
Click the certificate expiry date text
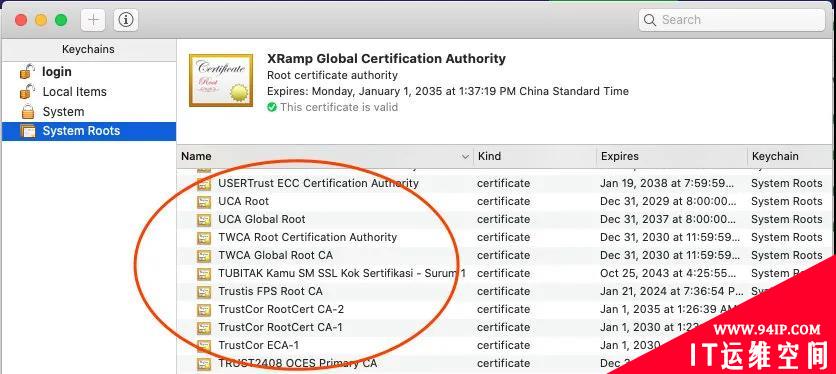448,91
